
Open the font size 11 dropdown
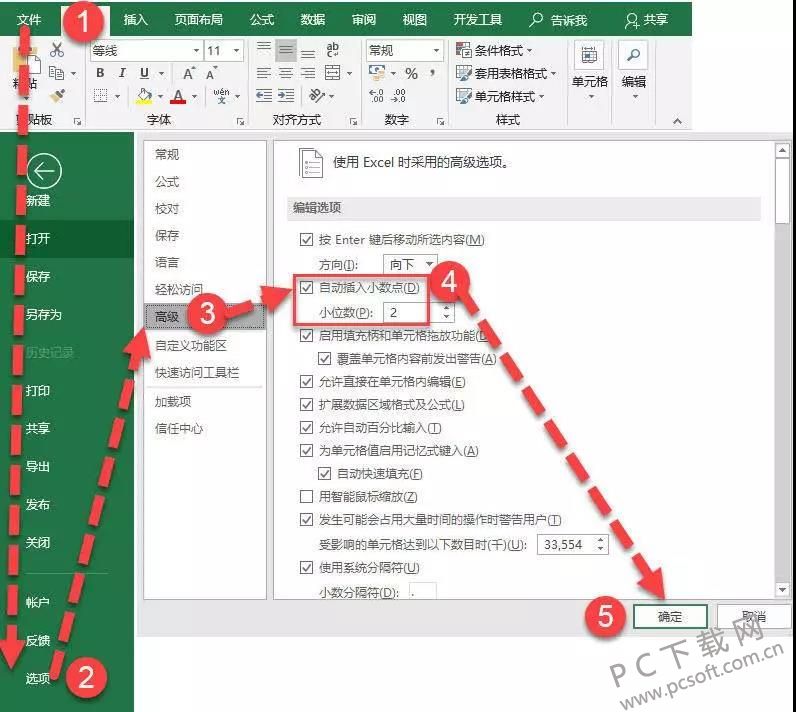click(x=236, y=51)
